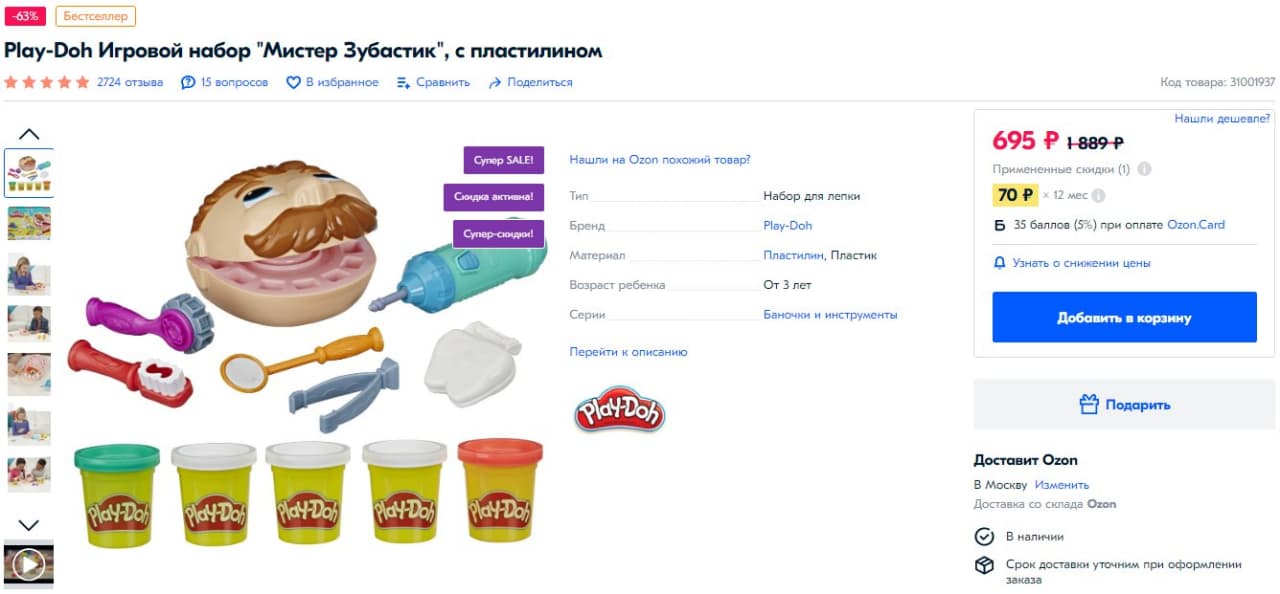Viewport: 1280px width, 594px height.
Task: Click the Баночки и инструменты series link
Action: pyautogui.click(x=830, y=314)
